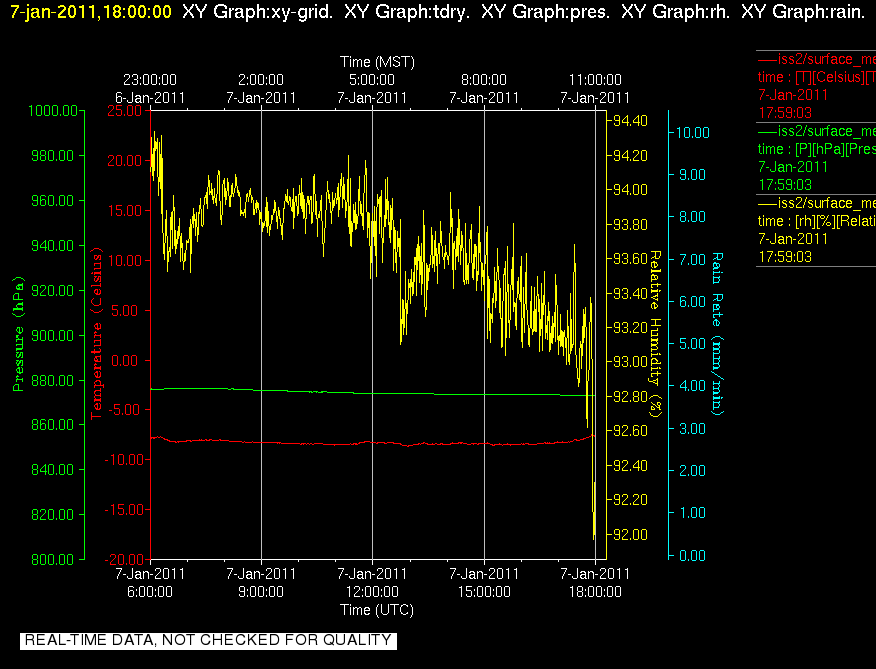Click the Rain Rate (mm/min) axis title
876x669 pixels.
tap(717, 334)
